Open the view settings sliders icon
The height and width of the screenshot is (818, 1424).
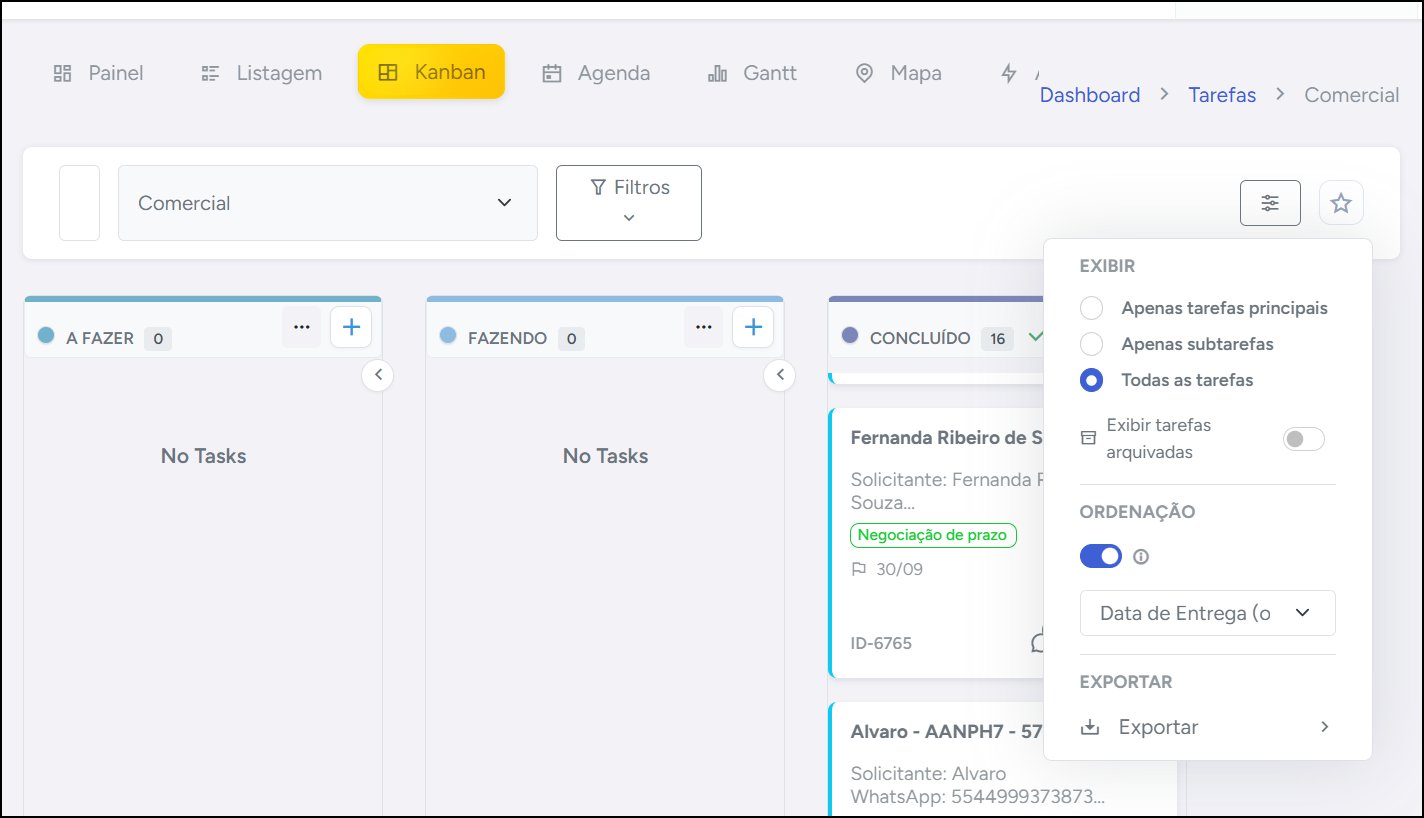click(x=1270, y=203)
